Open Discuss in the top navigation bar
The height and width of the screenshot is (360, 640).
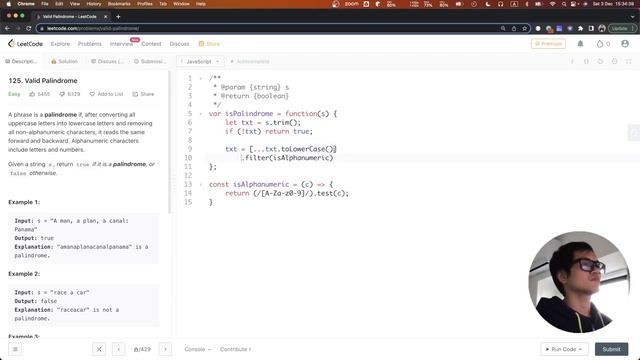coord(180,44)
